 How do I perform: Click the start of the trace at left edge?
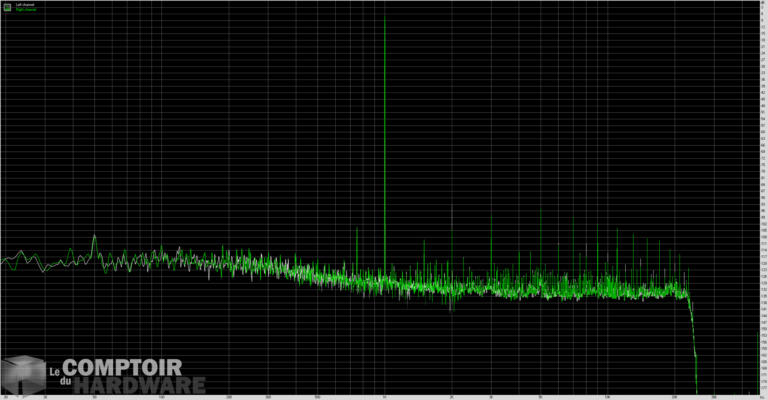(4, 261)
